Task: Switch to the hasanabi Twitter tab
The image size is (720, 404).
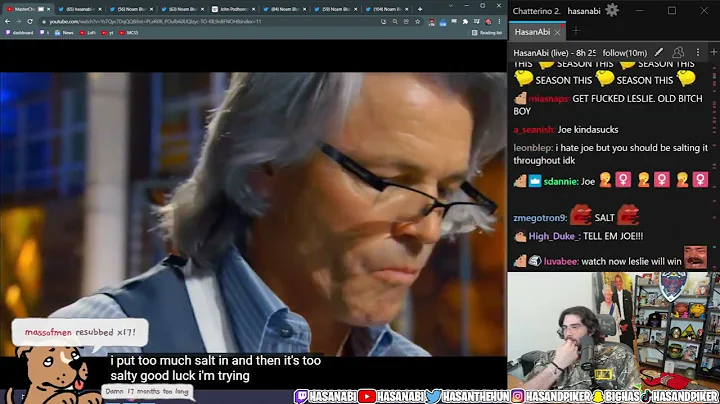Action: click(x=79, y=9)
